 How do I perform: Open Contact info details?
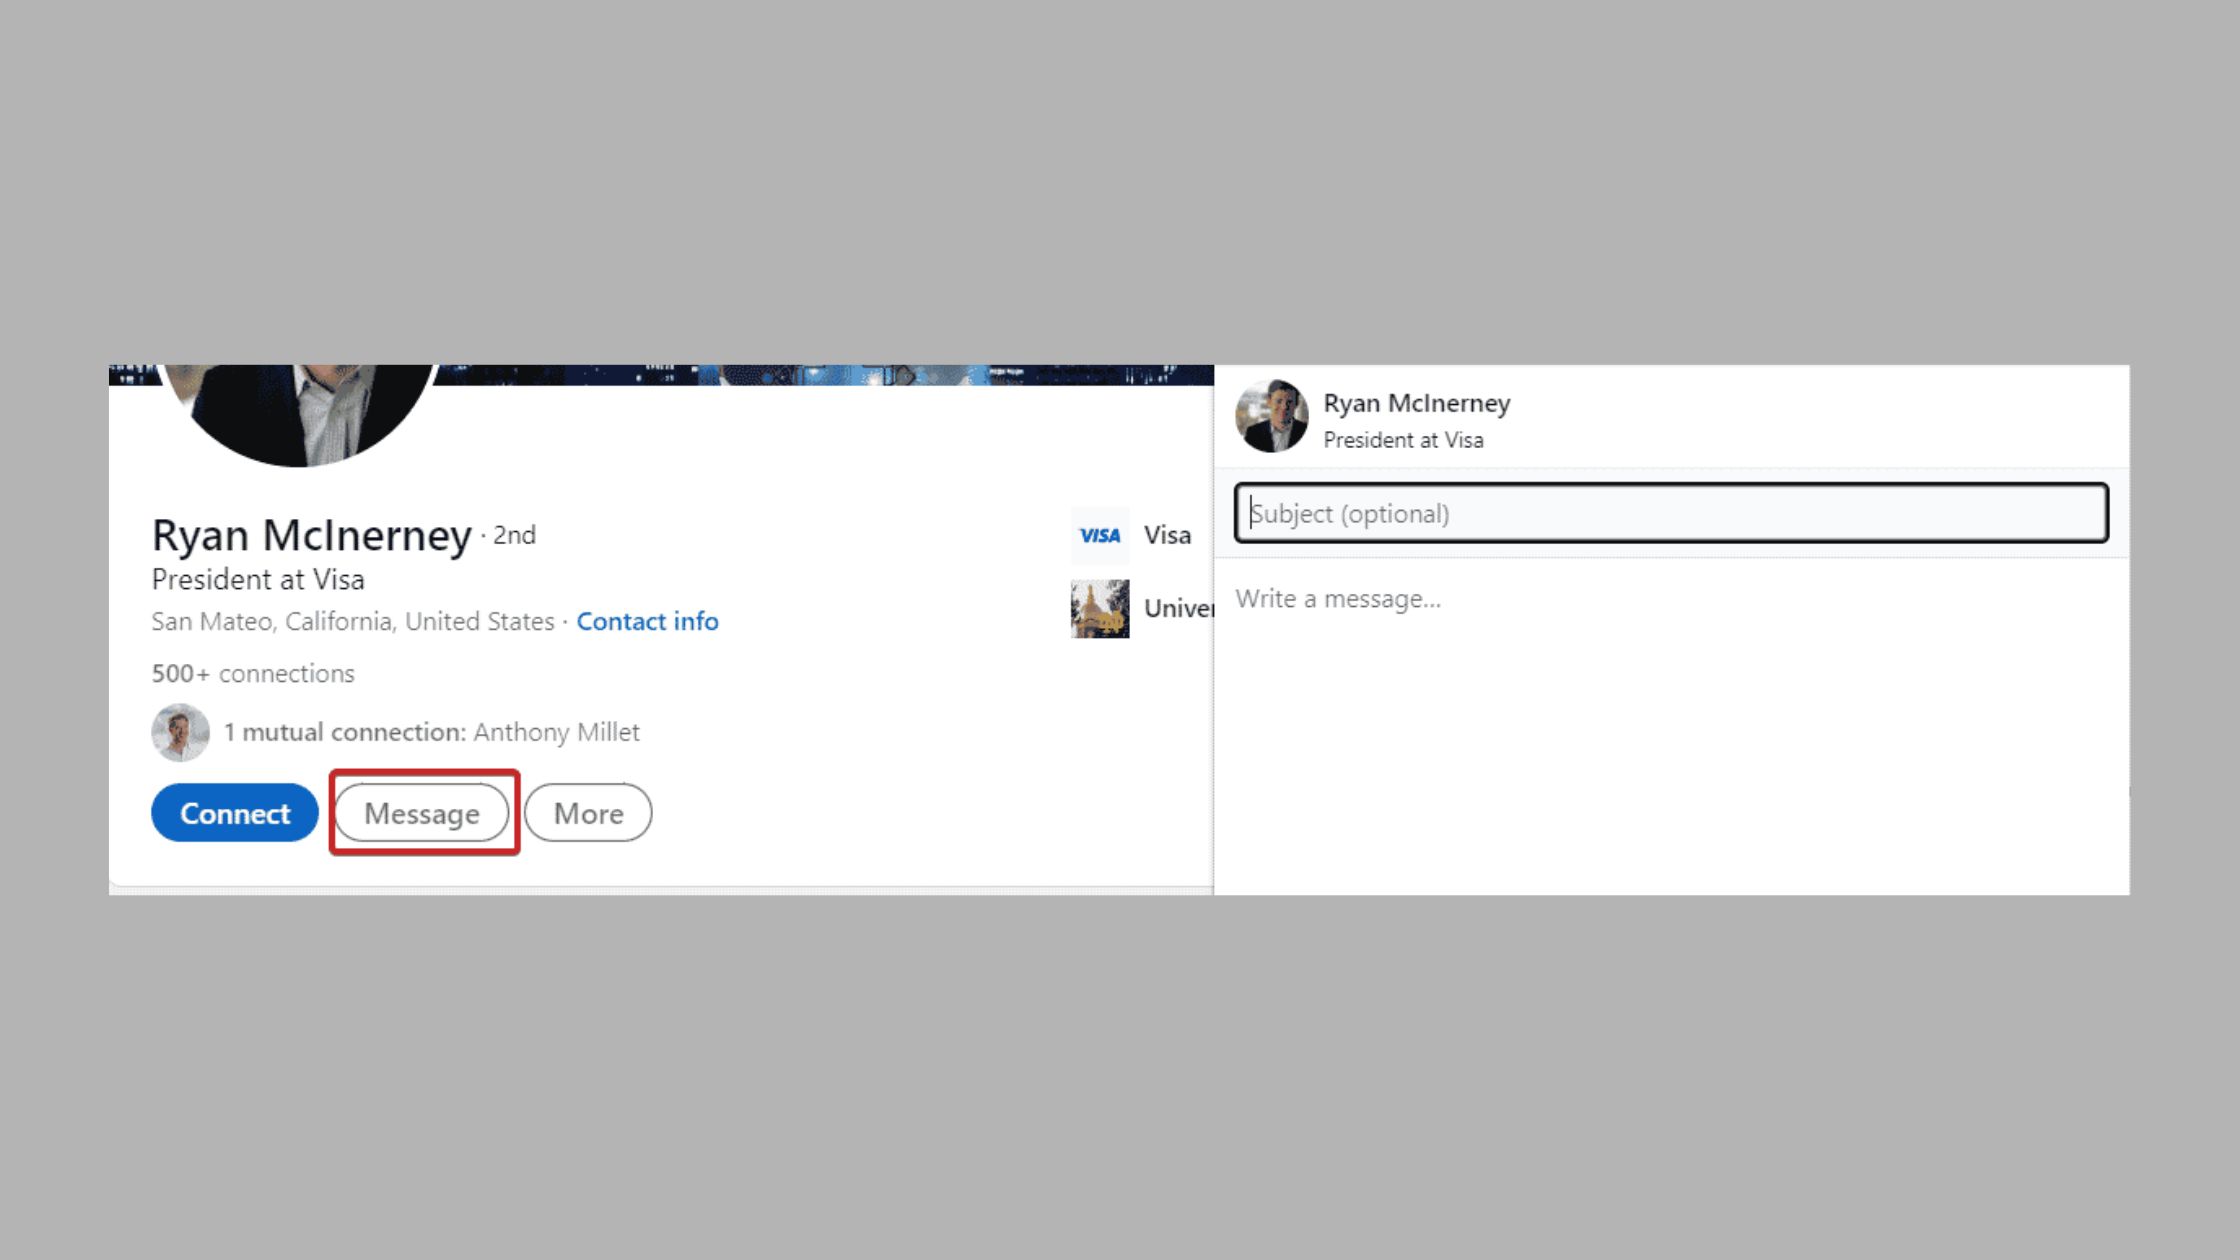(x=647, y=621)
